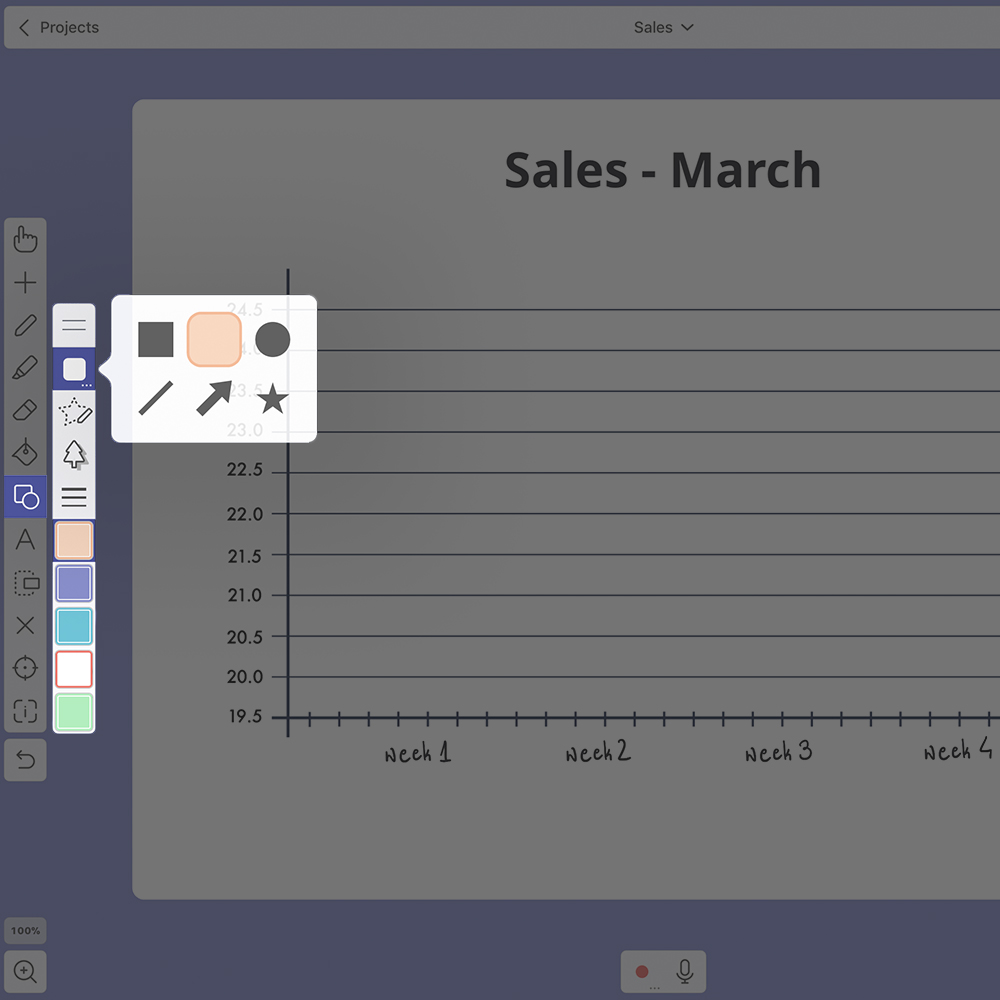The image size is (1000, 1000).
Task: Click the 20.5 axis value
Action: point(245,637)
